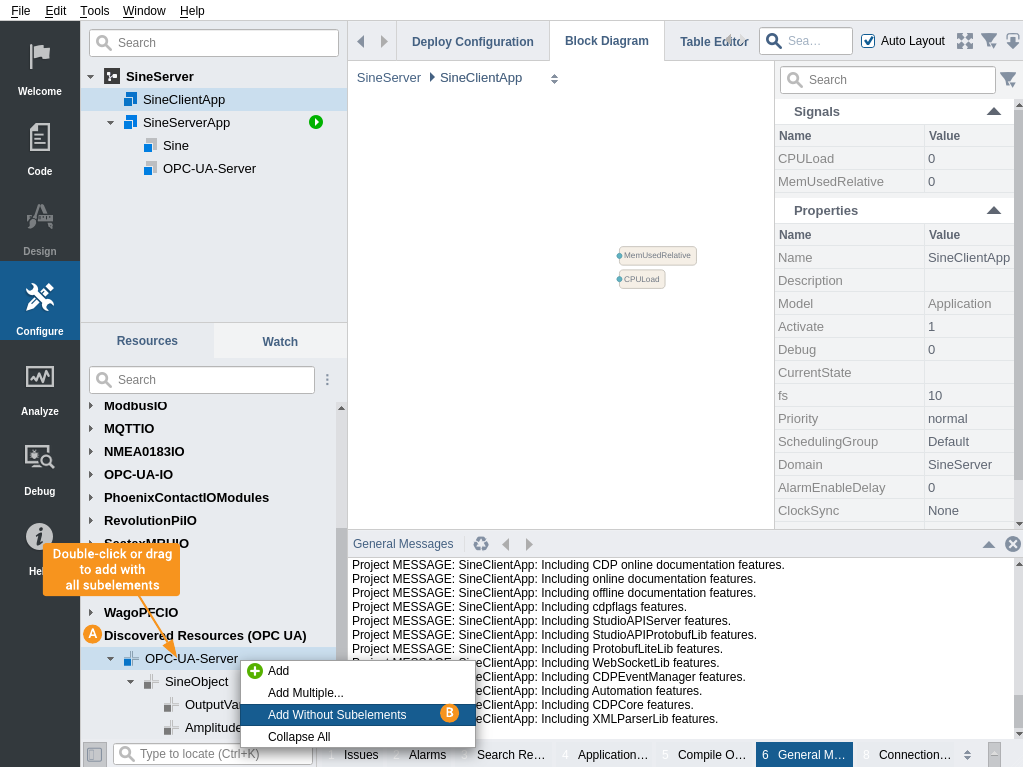The image size is (1023, 767).
Task: Open the Watch tab
Action: 280,341
